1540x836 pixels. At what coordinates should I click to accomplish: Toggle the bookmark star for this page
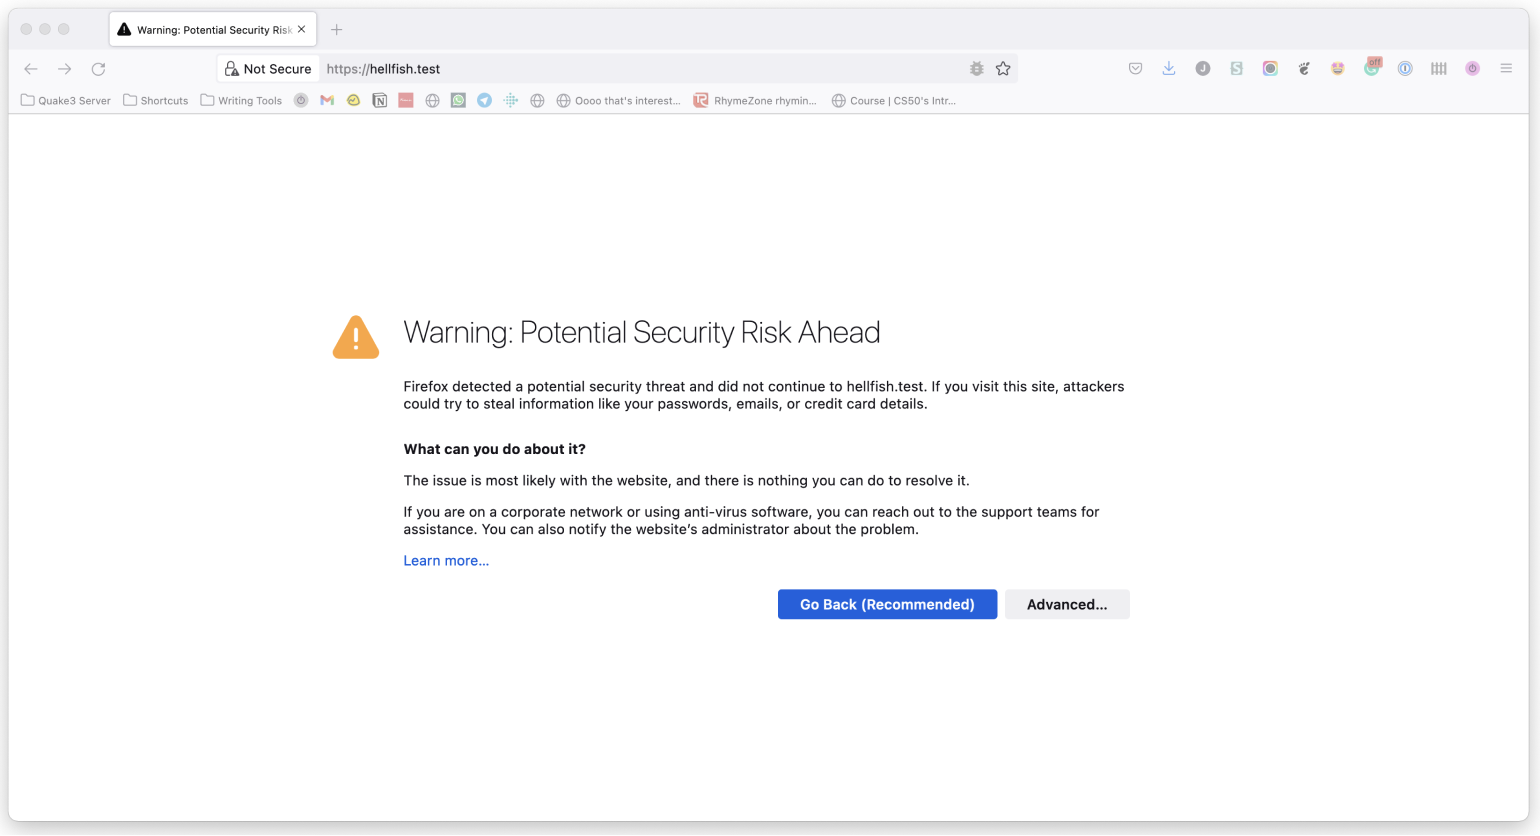point(1004,69)
